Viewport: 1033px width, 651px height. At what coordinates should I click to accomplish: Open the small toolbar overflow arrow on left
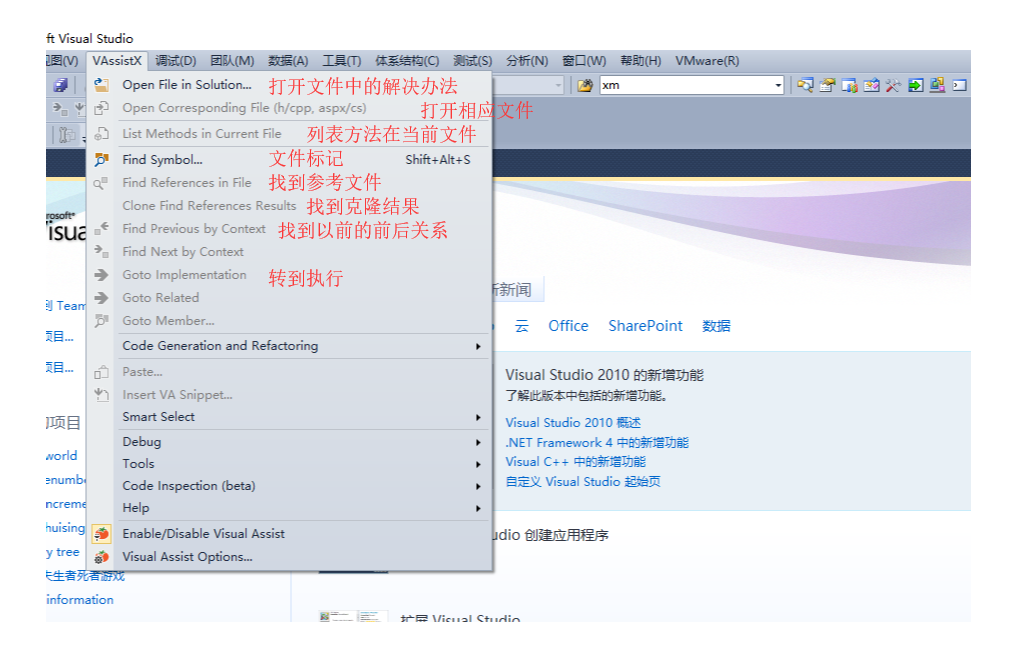84,138
